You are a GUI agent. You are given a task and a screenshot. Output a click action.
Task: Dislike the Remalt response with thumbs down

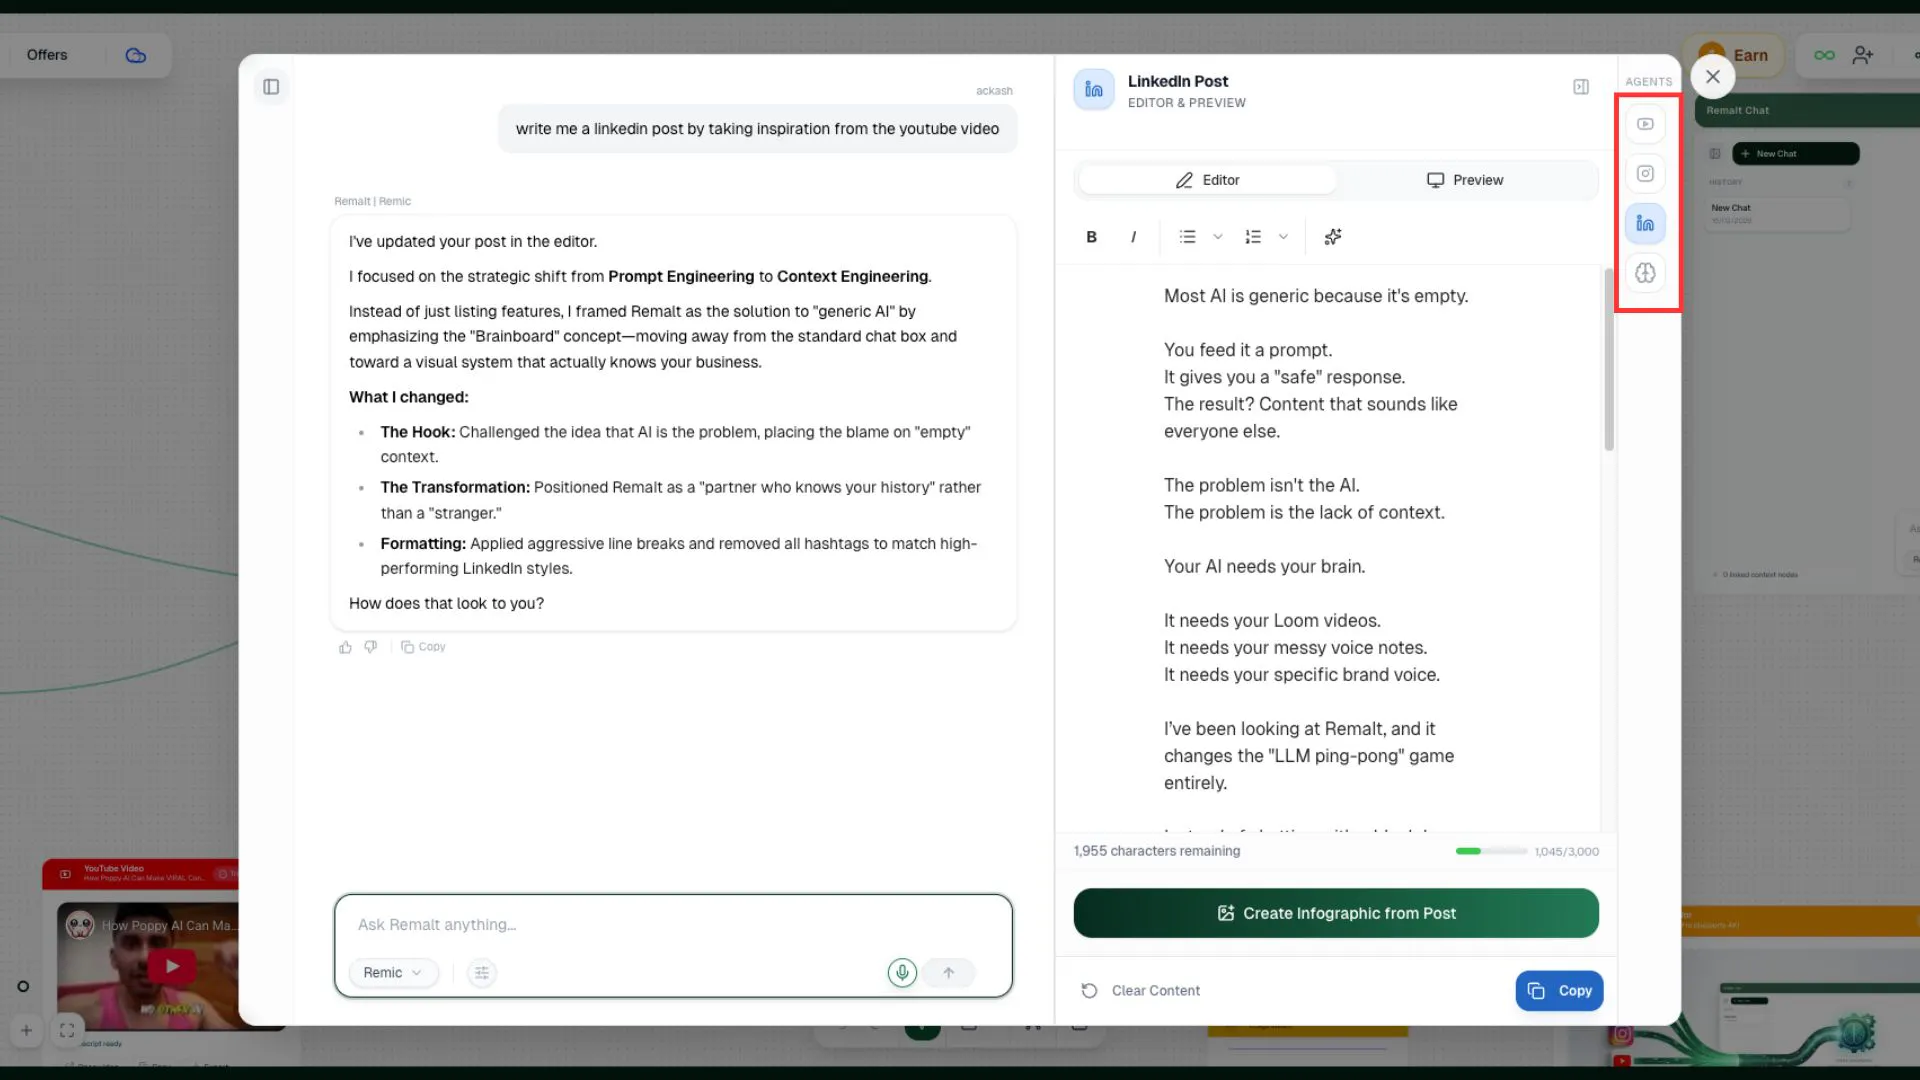(371, 648)
